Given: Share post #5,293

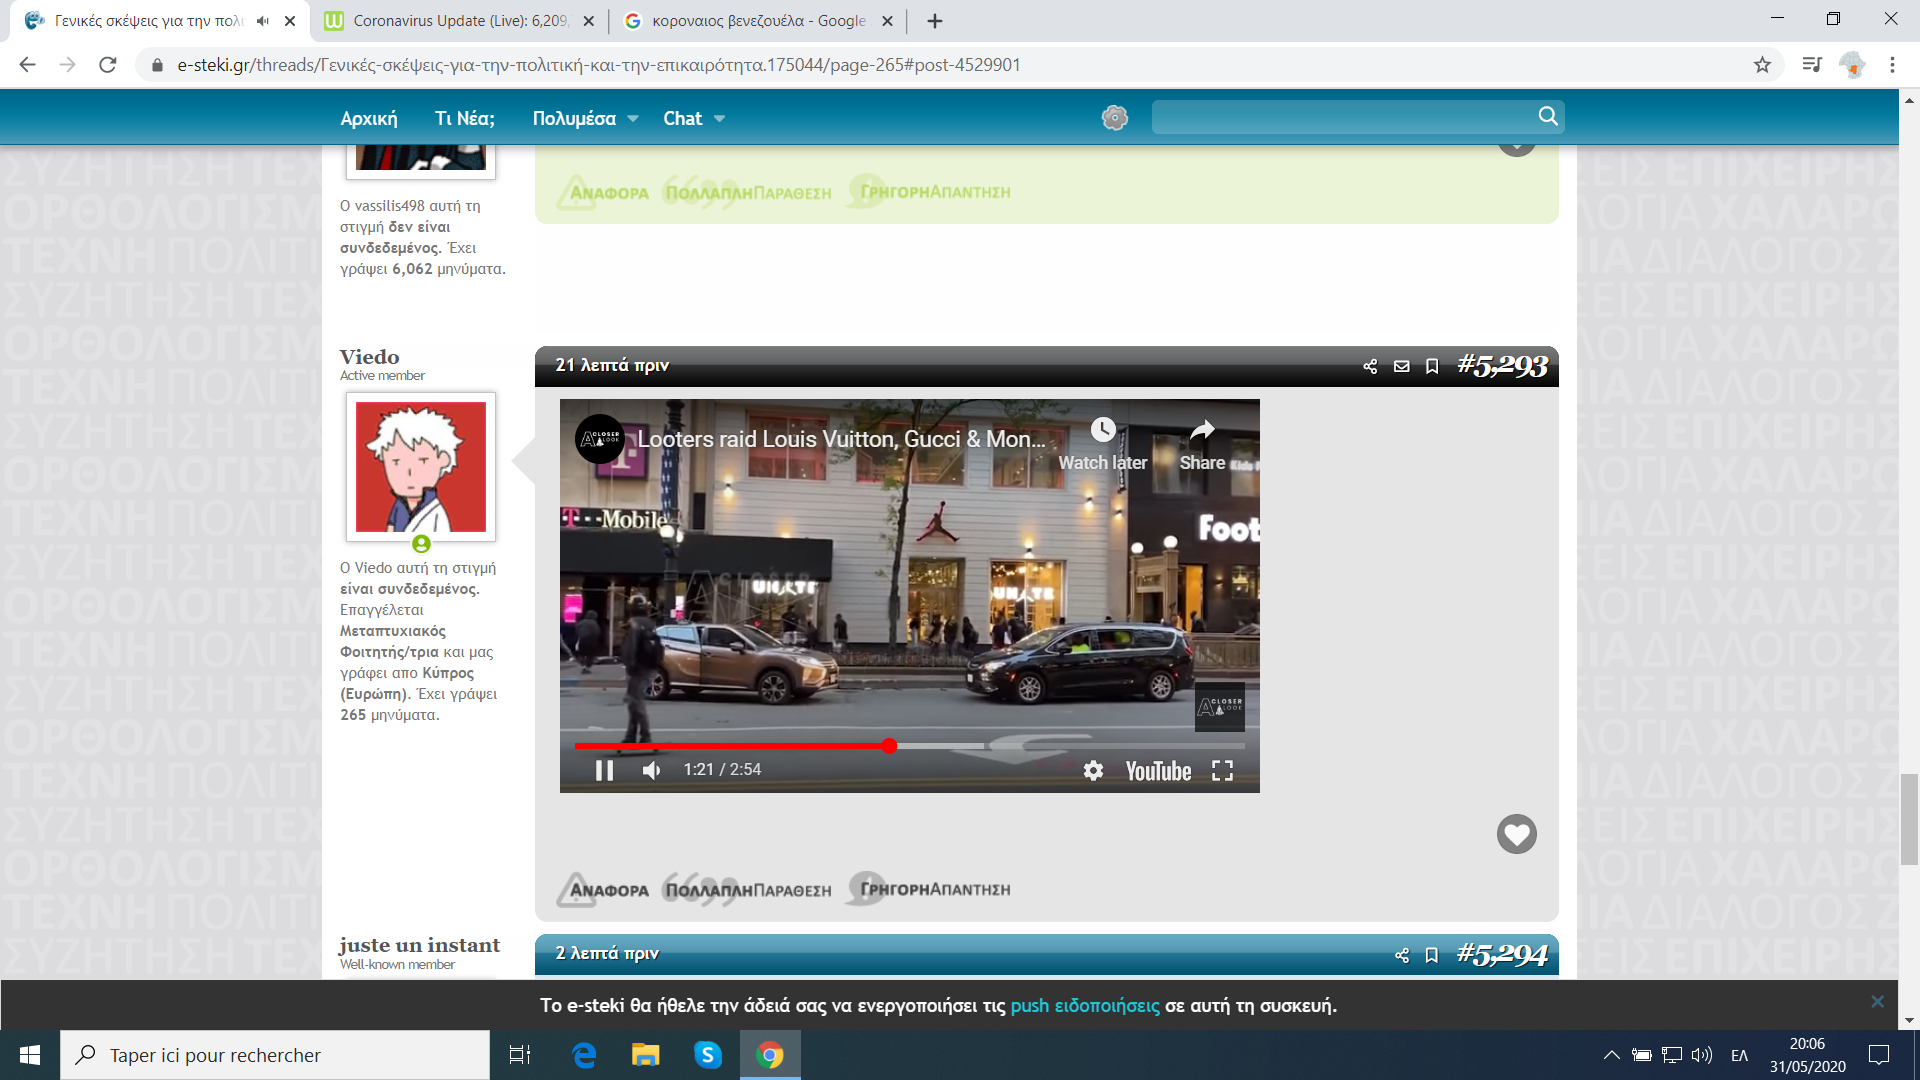Looking at the screenshot, I should (1370, 367).
